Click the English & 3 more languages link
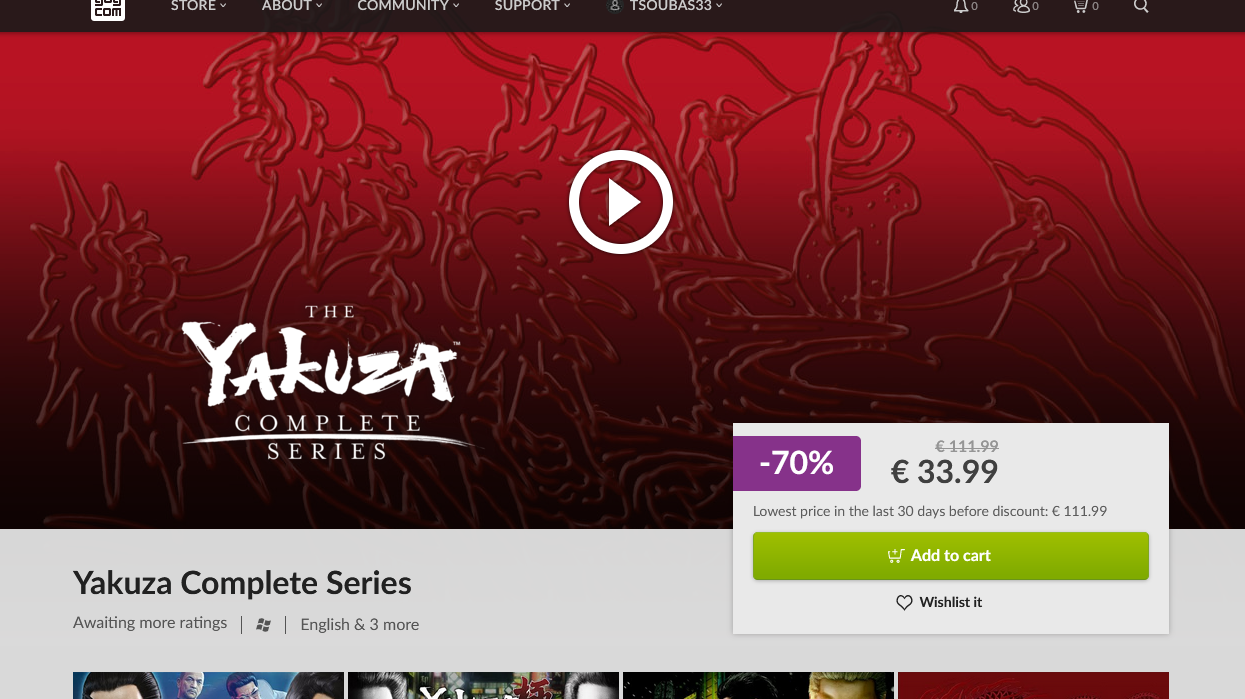 (359, 625)
